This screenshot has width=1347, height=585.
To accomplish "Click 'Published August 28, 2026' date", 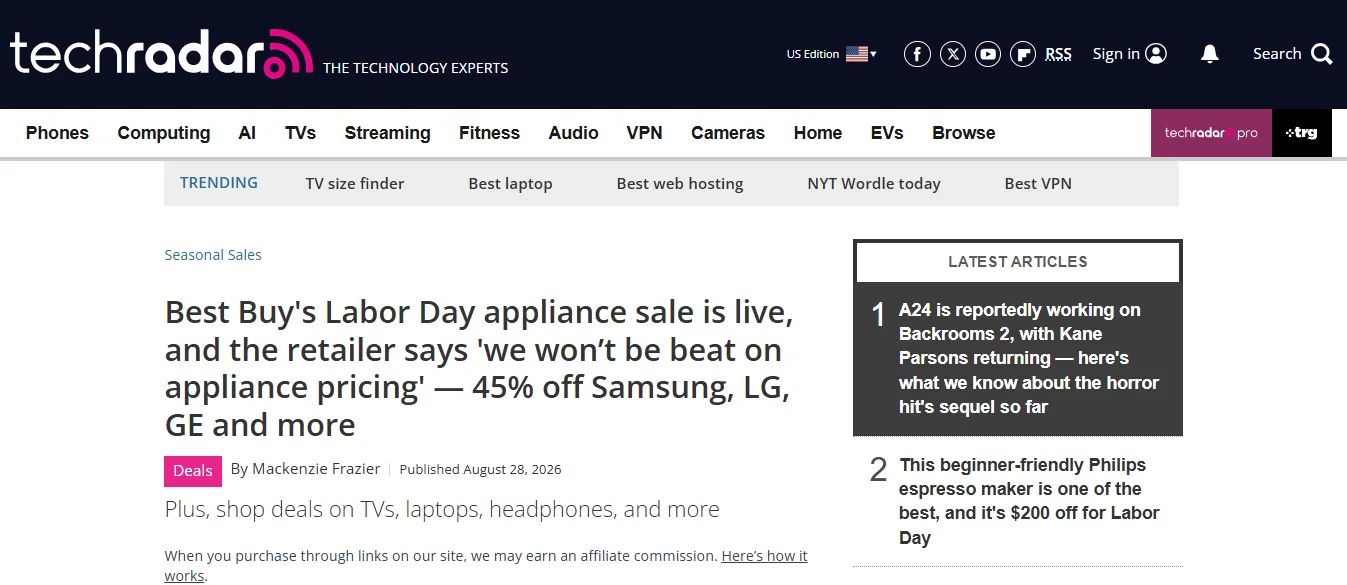I will click(480, 469).
